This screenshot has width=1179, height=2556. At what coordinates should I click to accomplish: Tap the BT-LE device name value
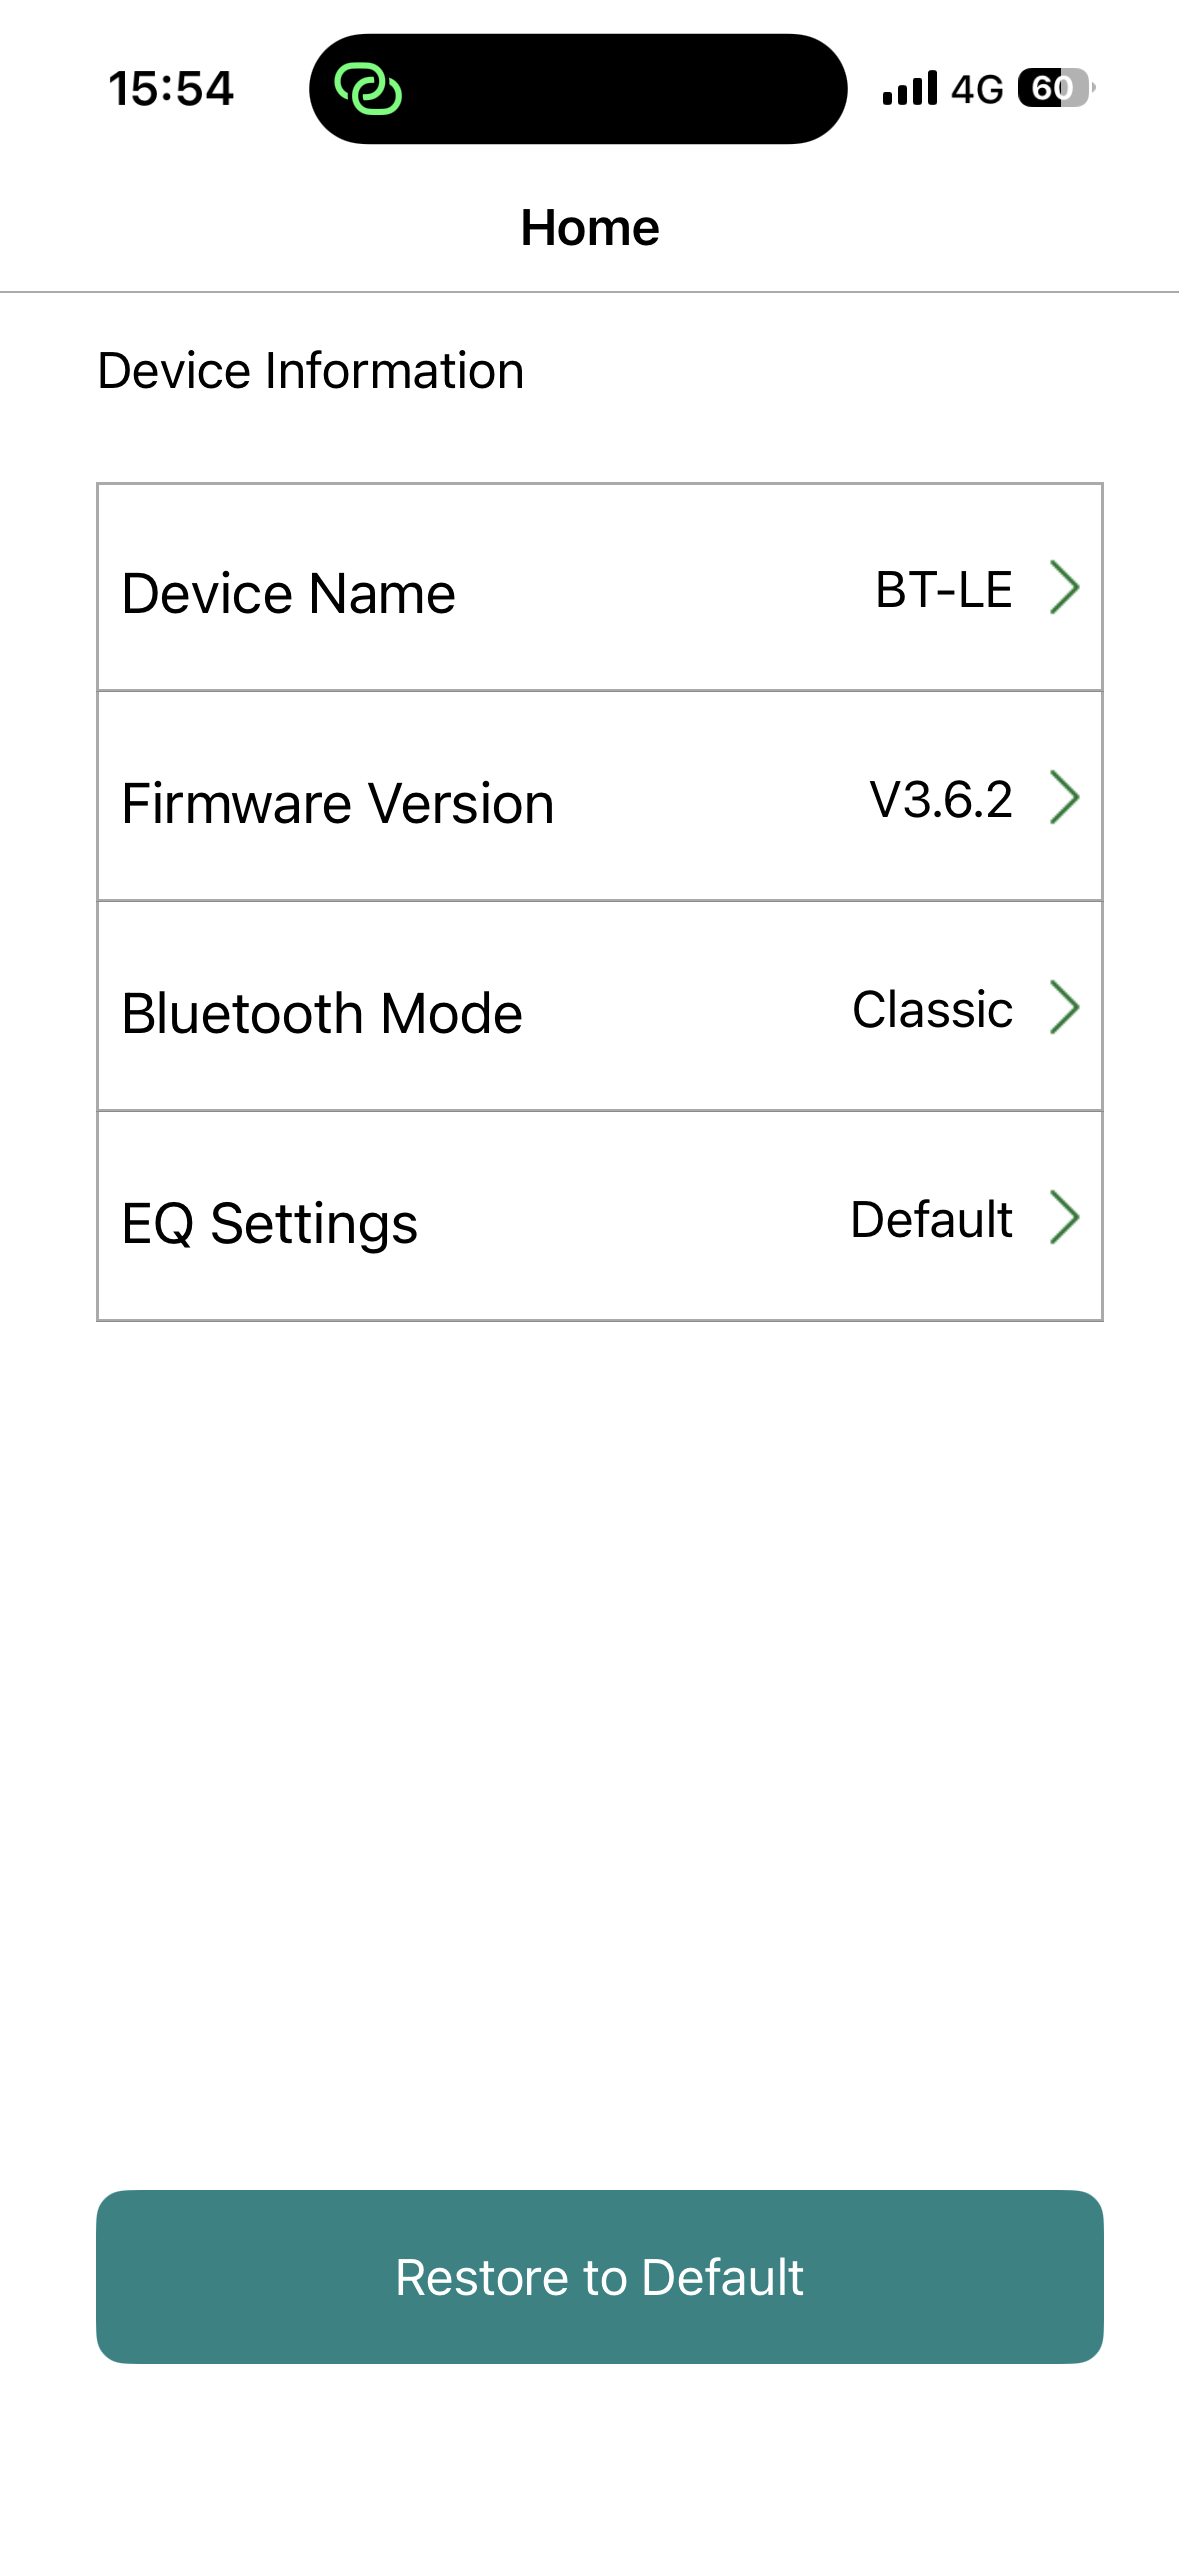click(943, 590)
